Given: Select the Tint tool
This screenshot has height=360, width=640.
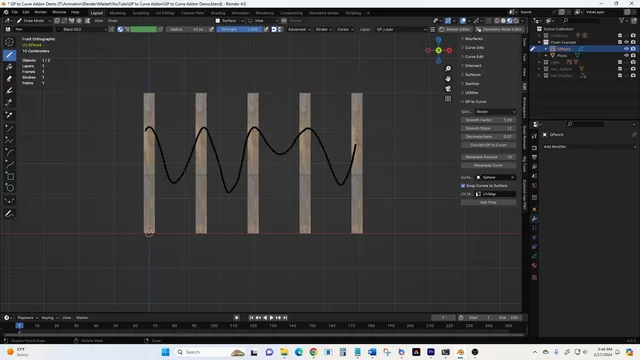Looking at the screenshot, I should (x=9, y=91).
